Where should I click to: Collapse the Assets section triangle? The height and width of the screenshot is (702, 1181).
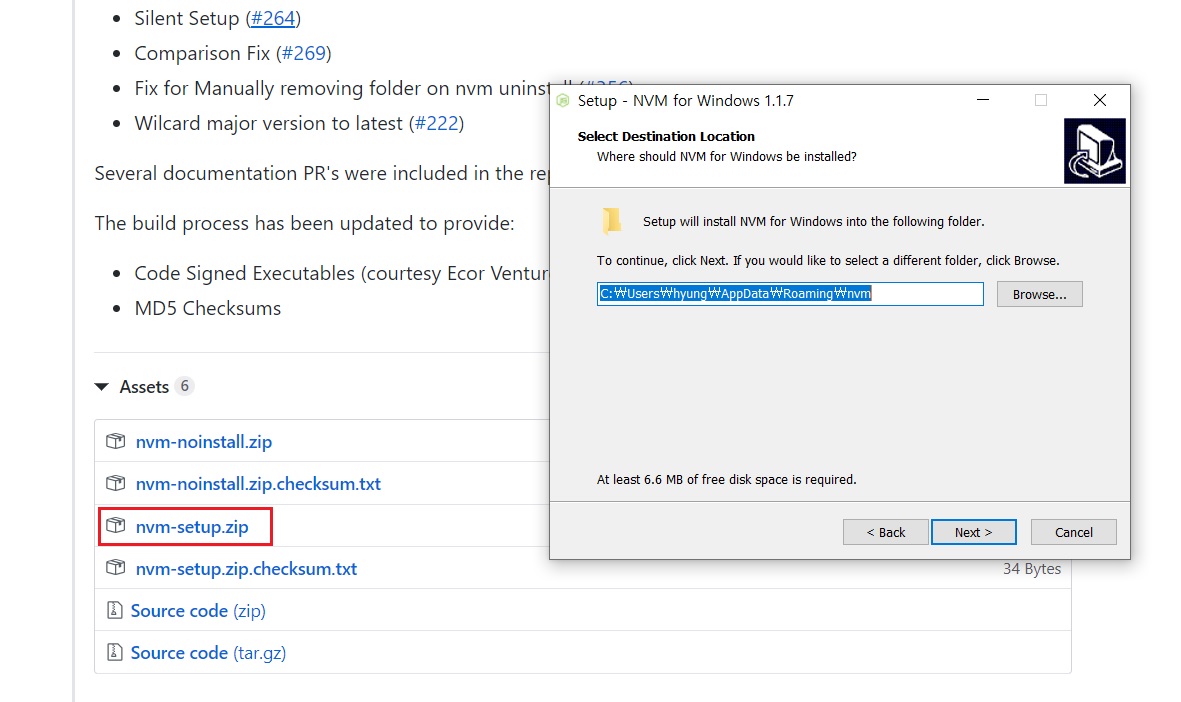click(101, 387)
